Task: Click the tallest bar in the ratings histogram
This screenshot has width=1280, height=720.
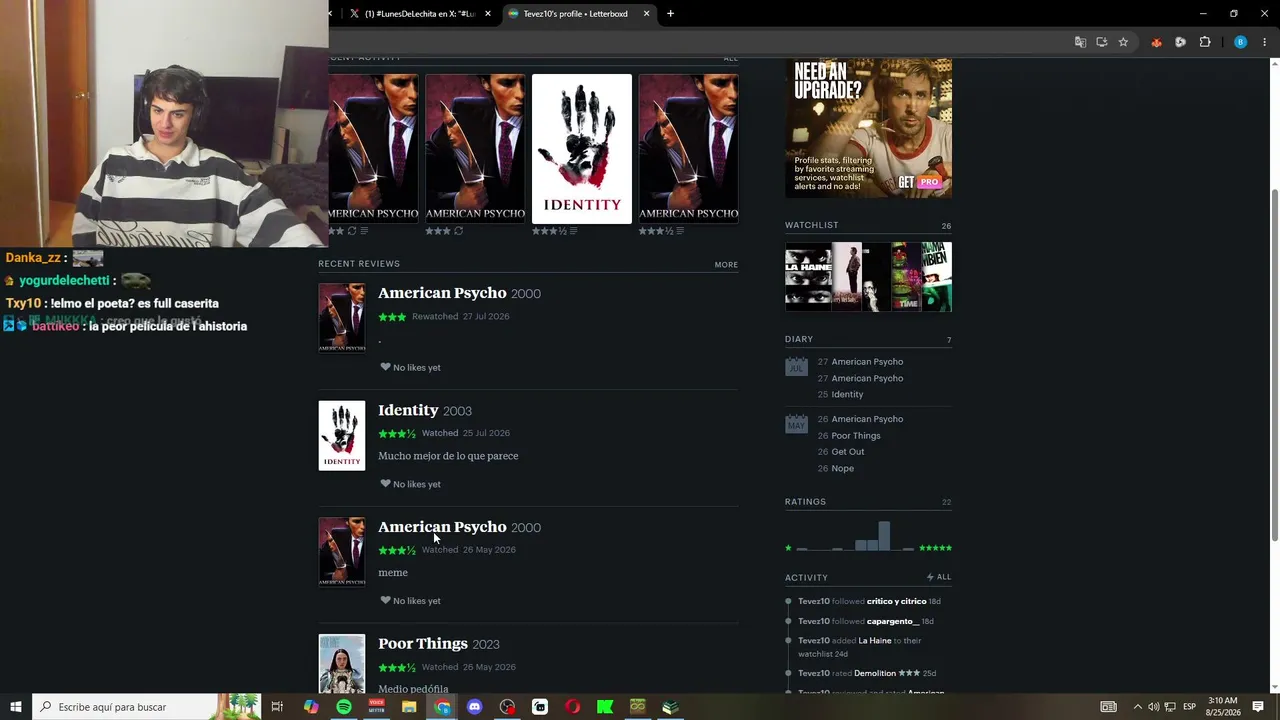Action: pos(884,536)
